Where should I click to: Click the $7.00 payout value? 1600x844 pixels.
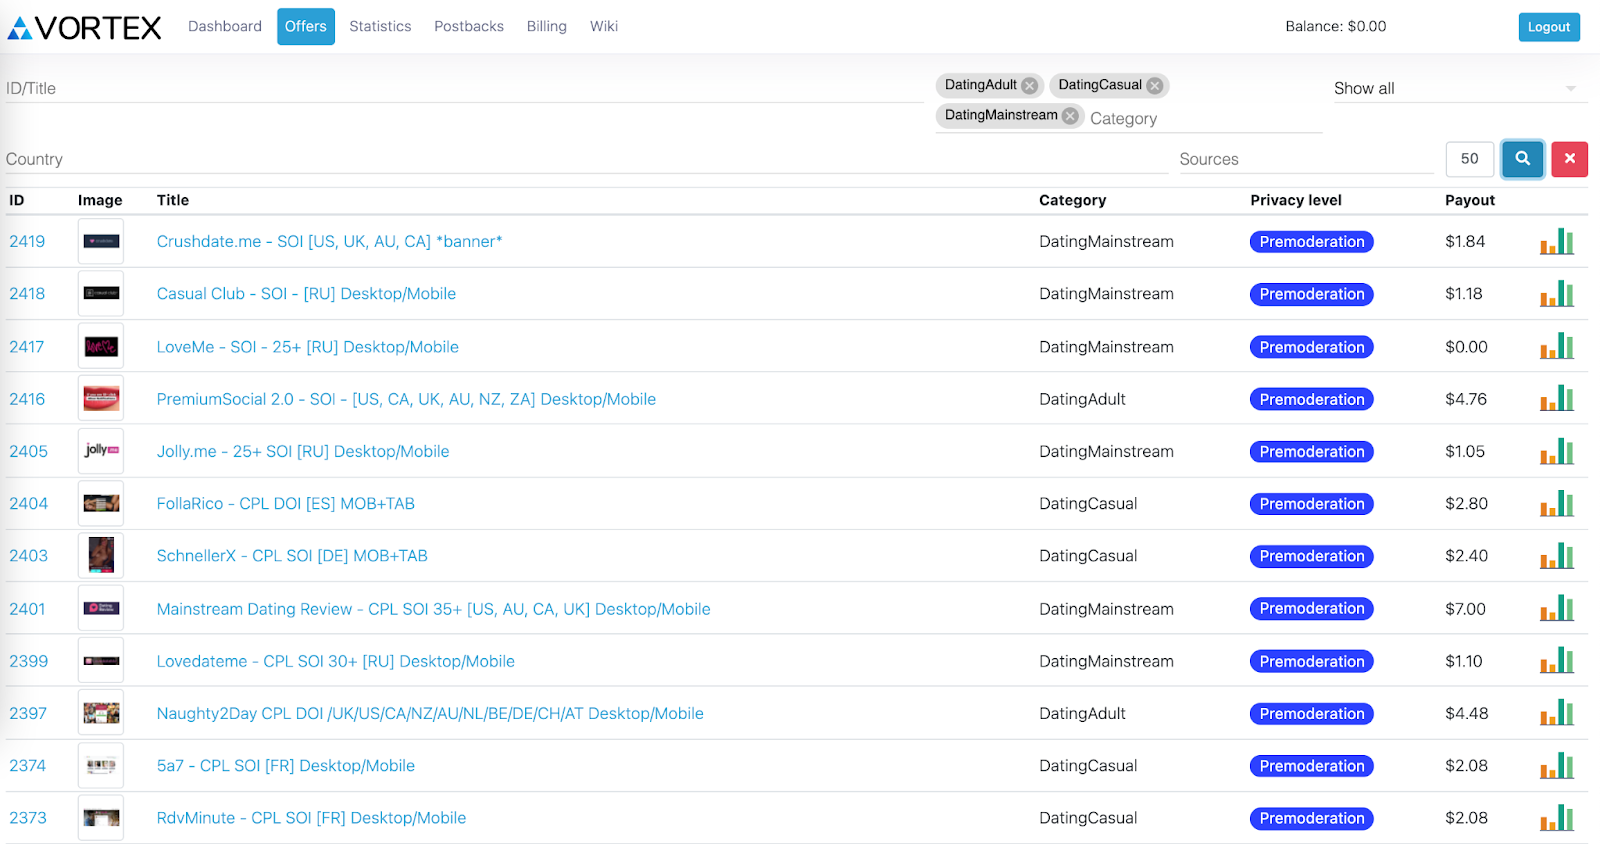coord(1465,609)
